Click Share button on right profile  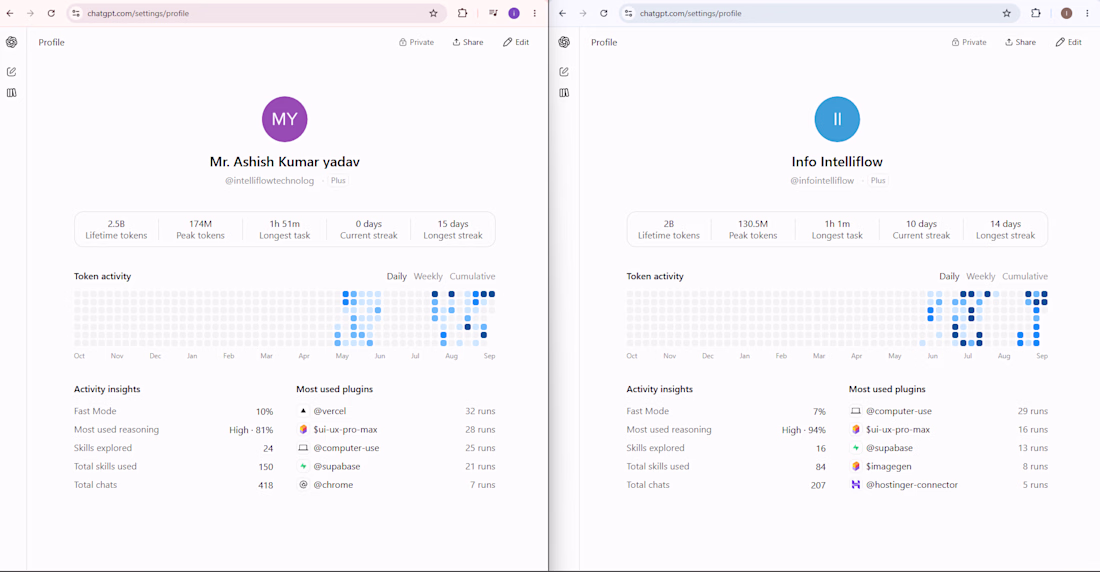click(x=1020, y=42)
